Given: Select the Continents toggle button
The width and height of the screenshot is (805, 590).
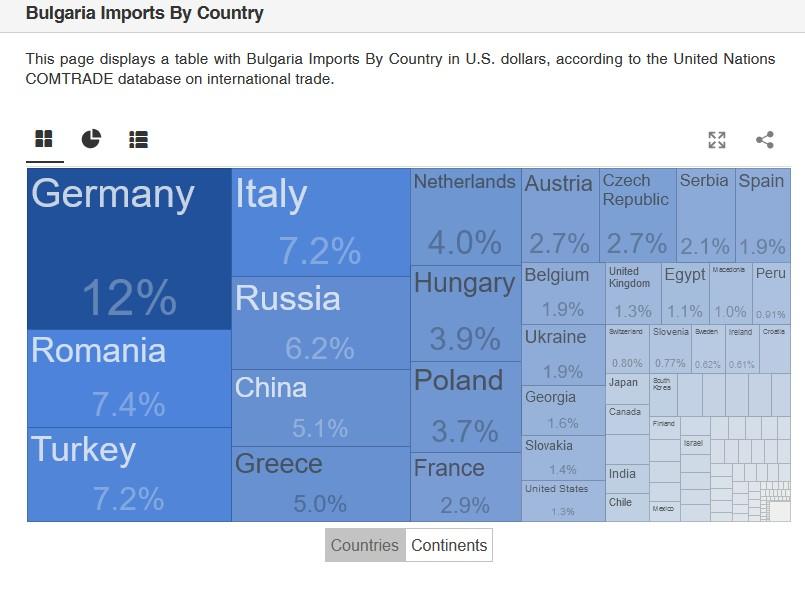Looking at the screenshot, I should [x=449, y=545].
